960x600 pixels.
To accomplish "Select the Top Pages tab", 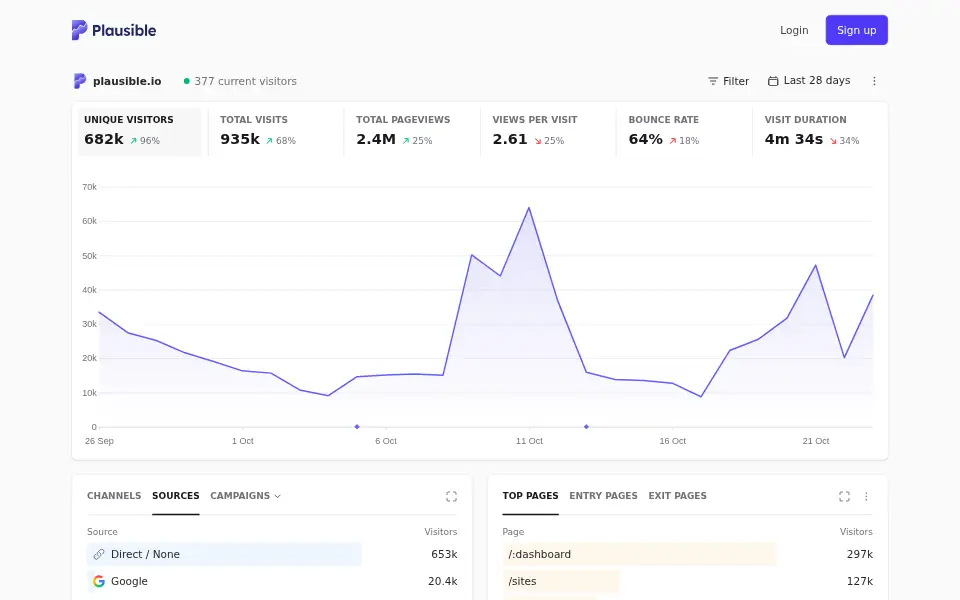I will pos(530,496).
